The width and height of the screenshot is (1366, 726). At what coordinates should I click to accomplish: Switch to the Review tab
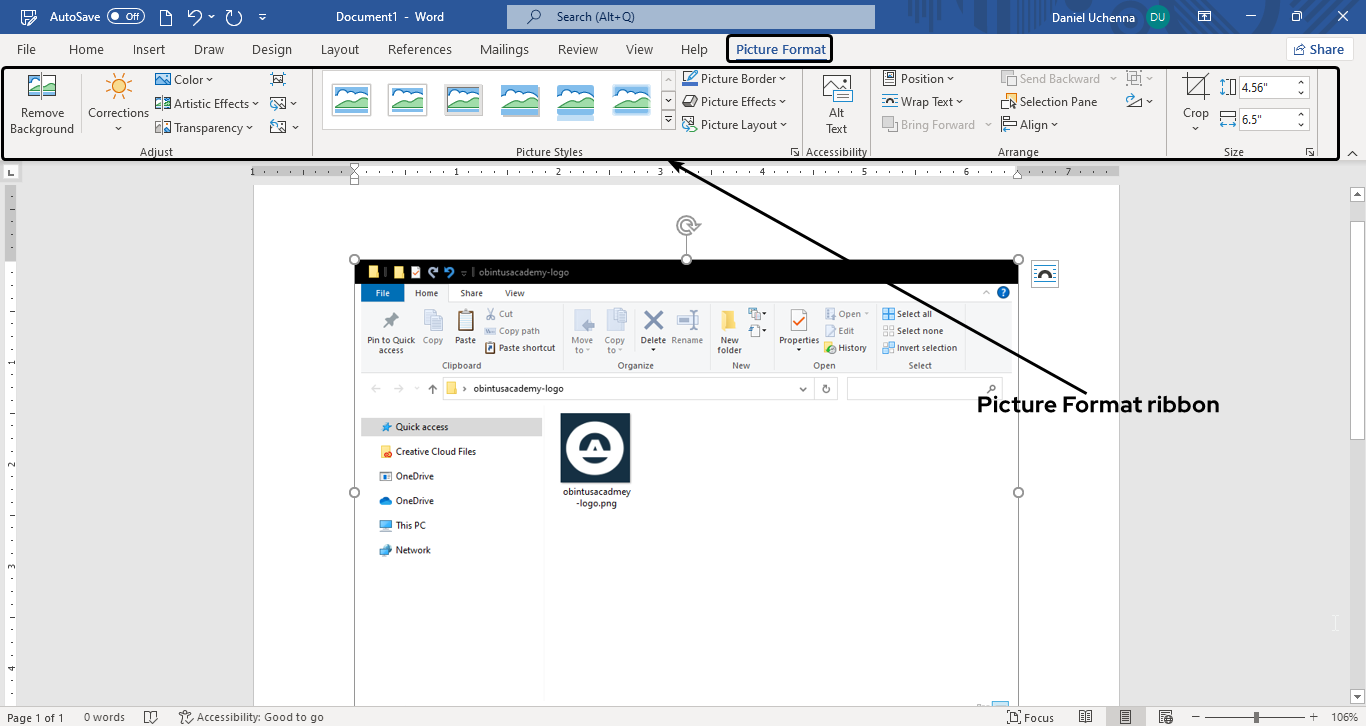click(x=577, y=49)
